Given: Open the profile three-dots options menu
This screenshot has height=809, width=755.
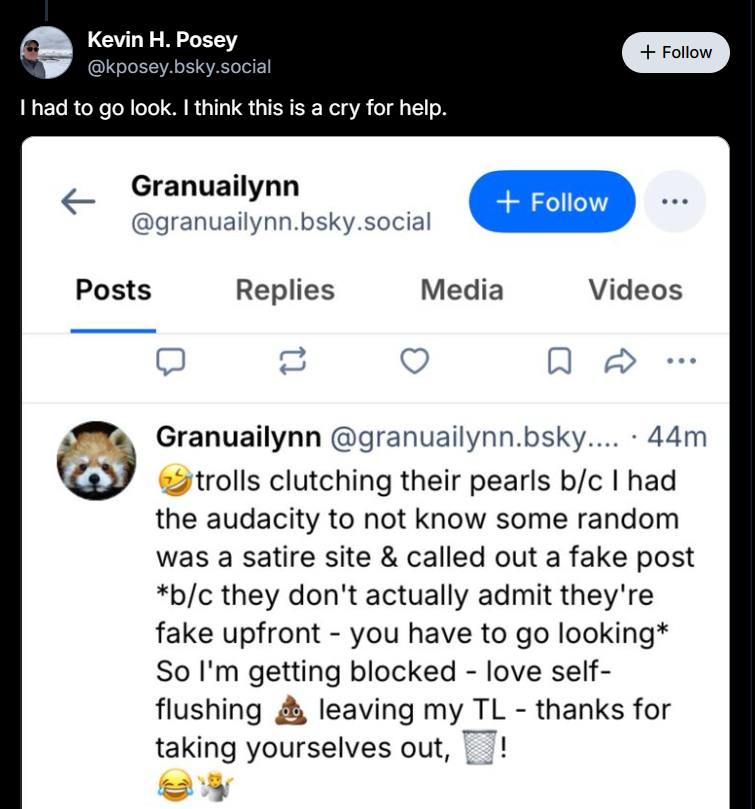Looking at the screenshot, I should click(675, 202).
